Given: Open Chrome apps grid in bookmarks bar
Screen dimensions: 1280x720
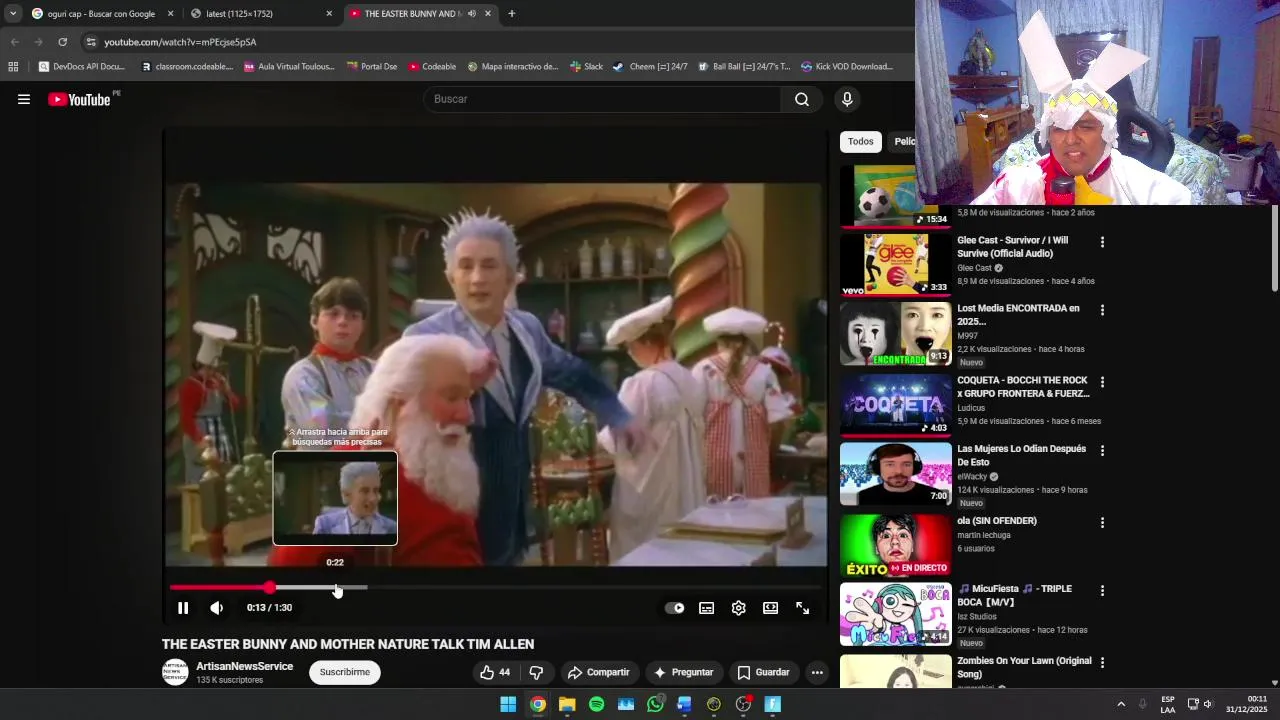Looking at the screenshot, I should [13, 67].
